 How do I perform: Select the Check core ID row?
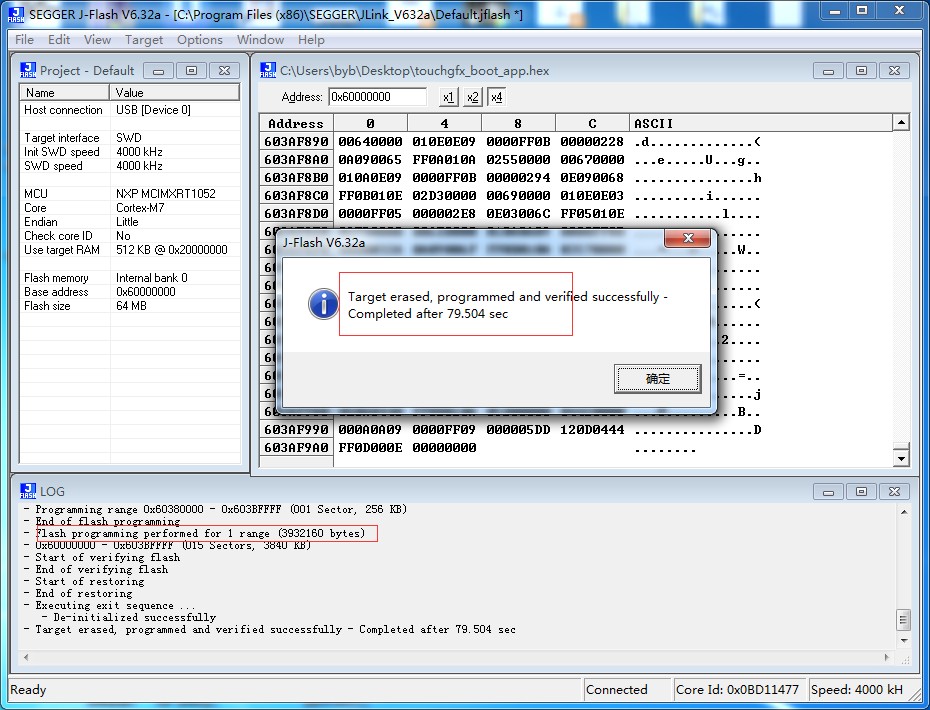pyautogui.click(x=130, y=235)
